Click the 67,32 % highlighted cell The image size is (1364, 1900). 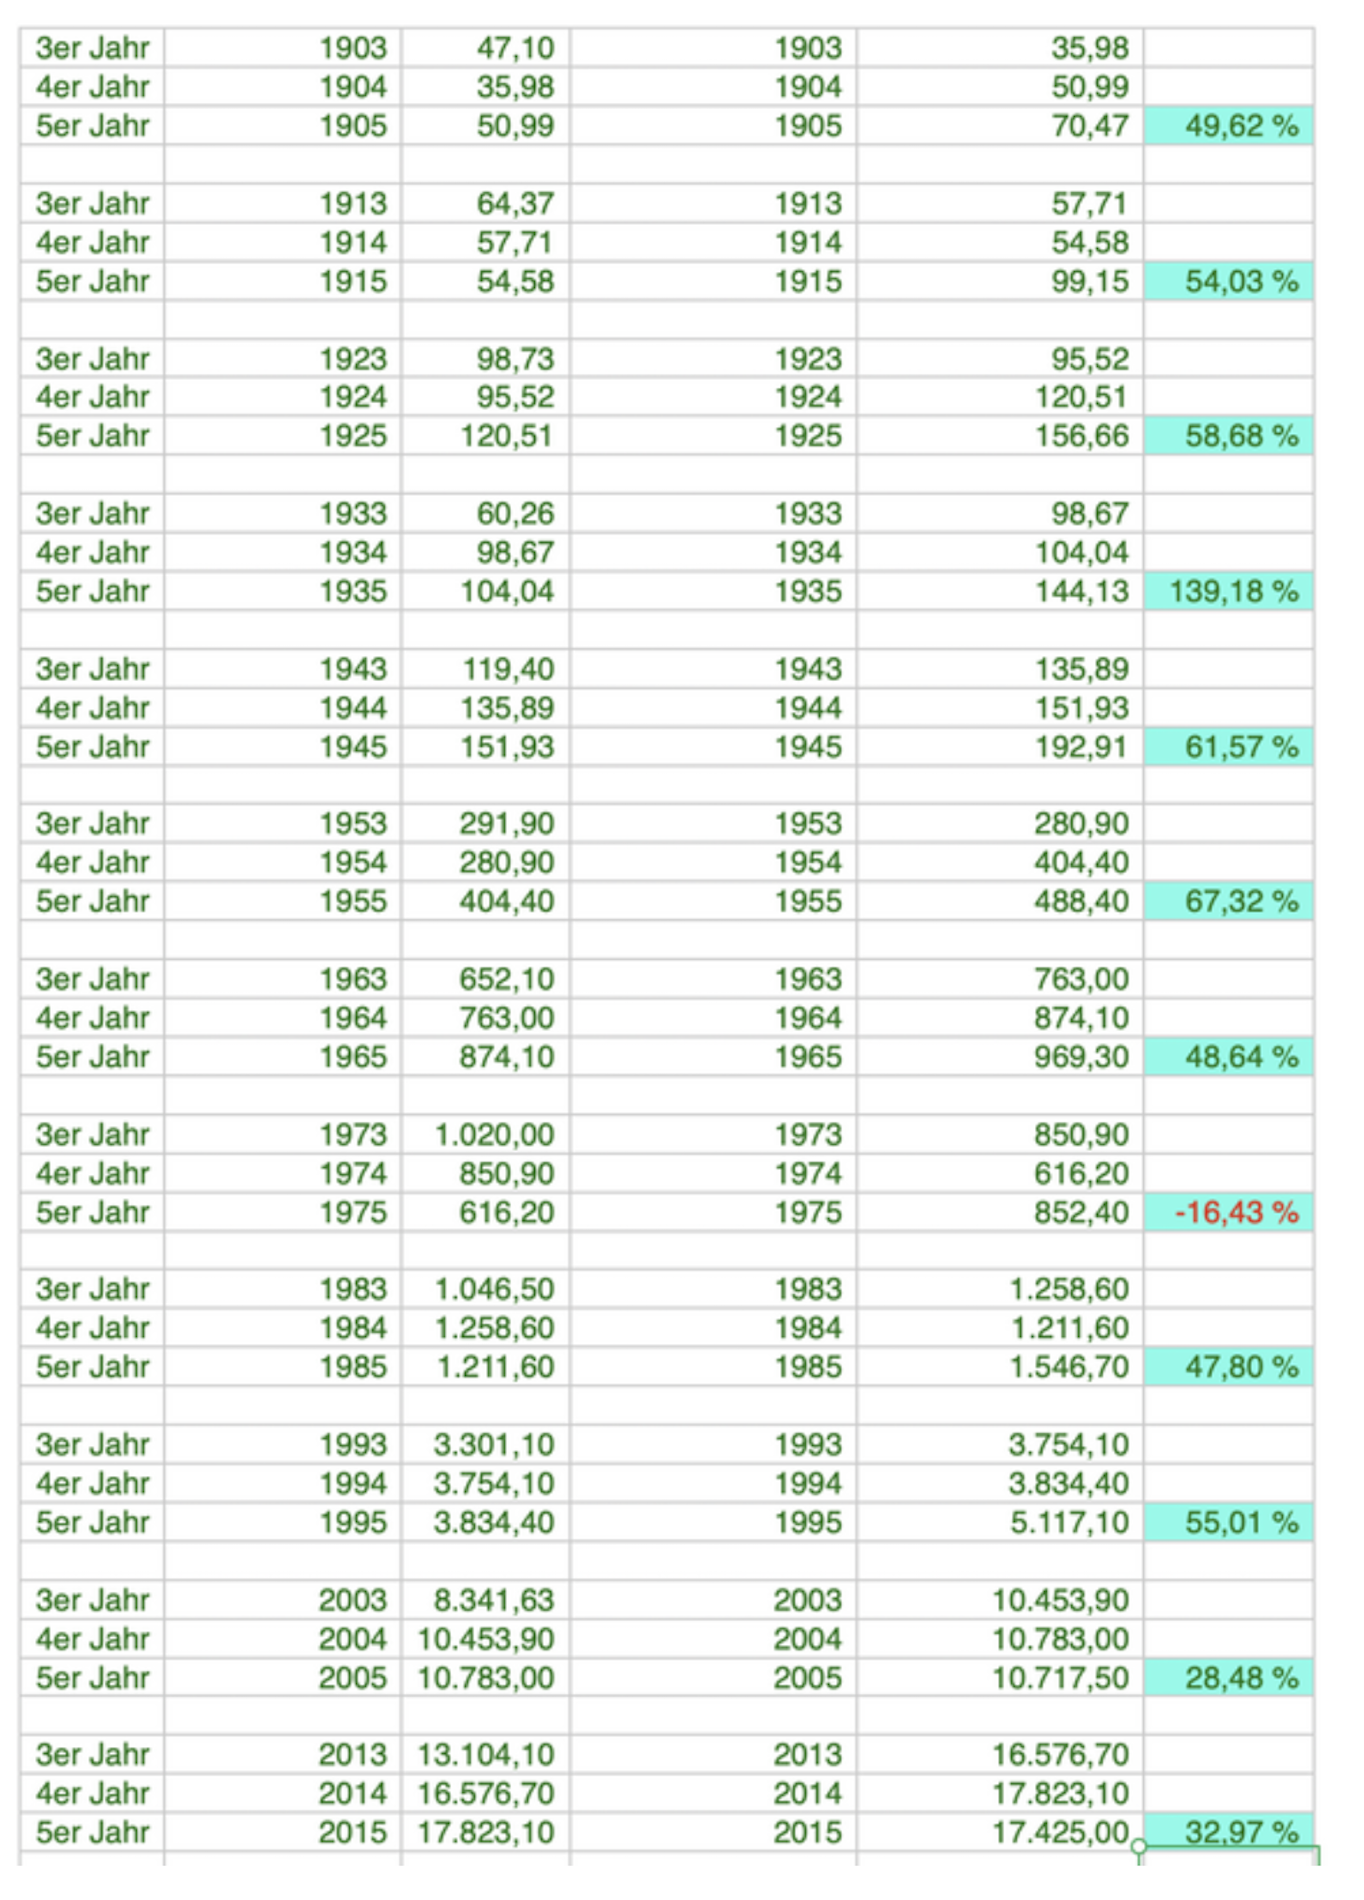[x=1228, y=901]
